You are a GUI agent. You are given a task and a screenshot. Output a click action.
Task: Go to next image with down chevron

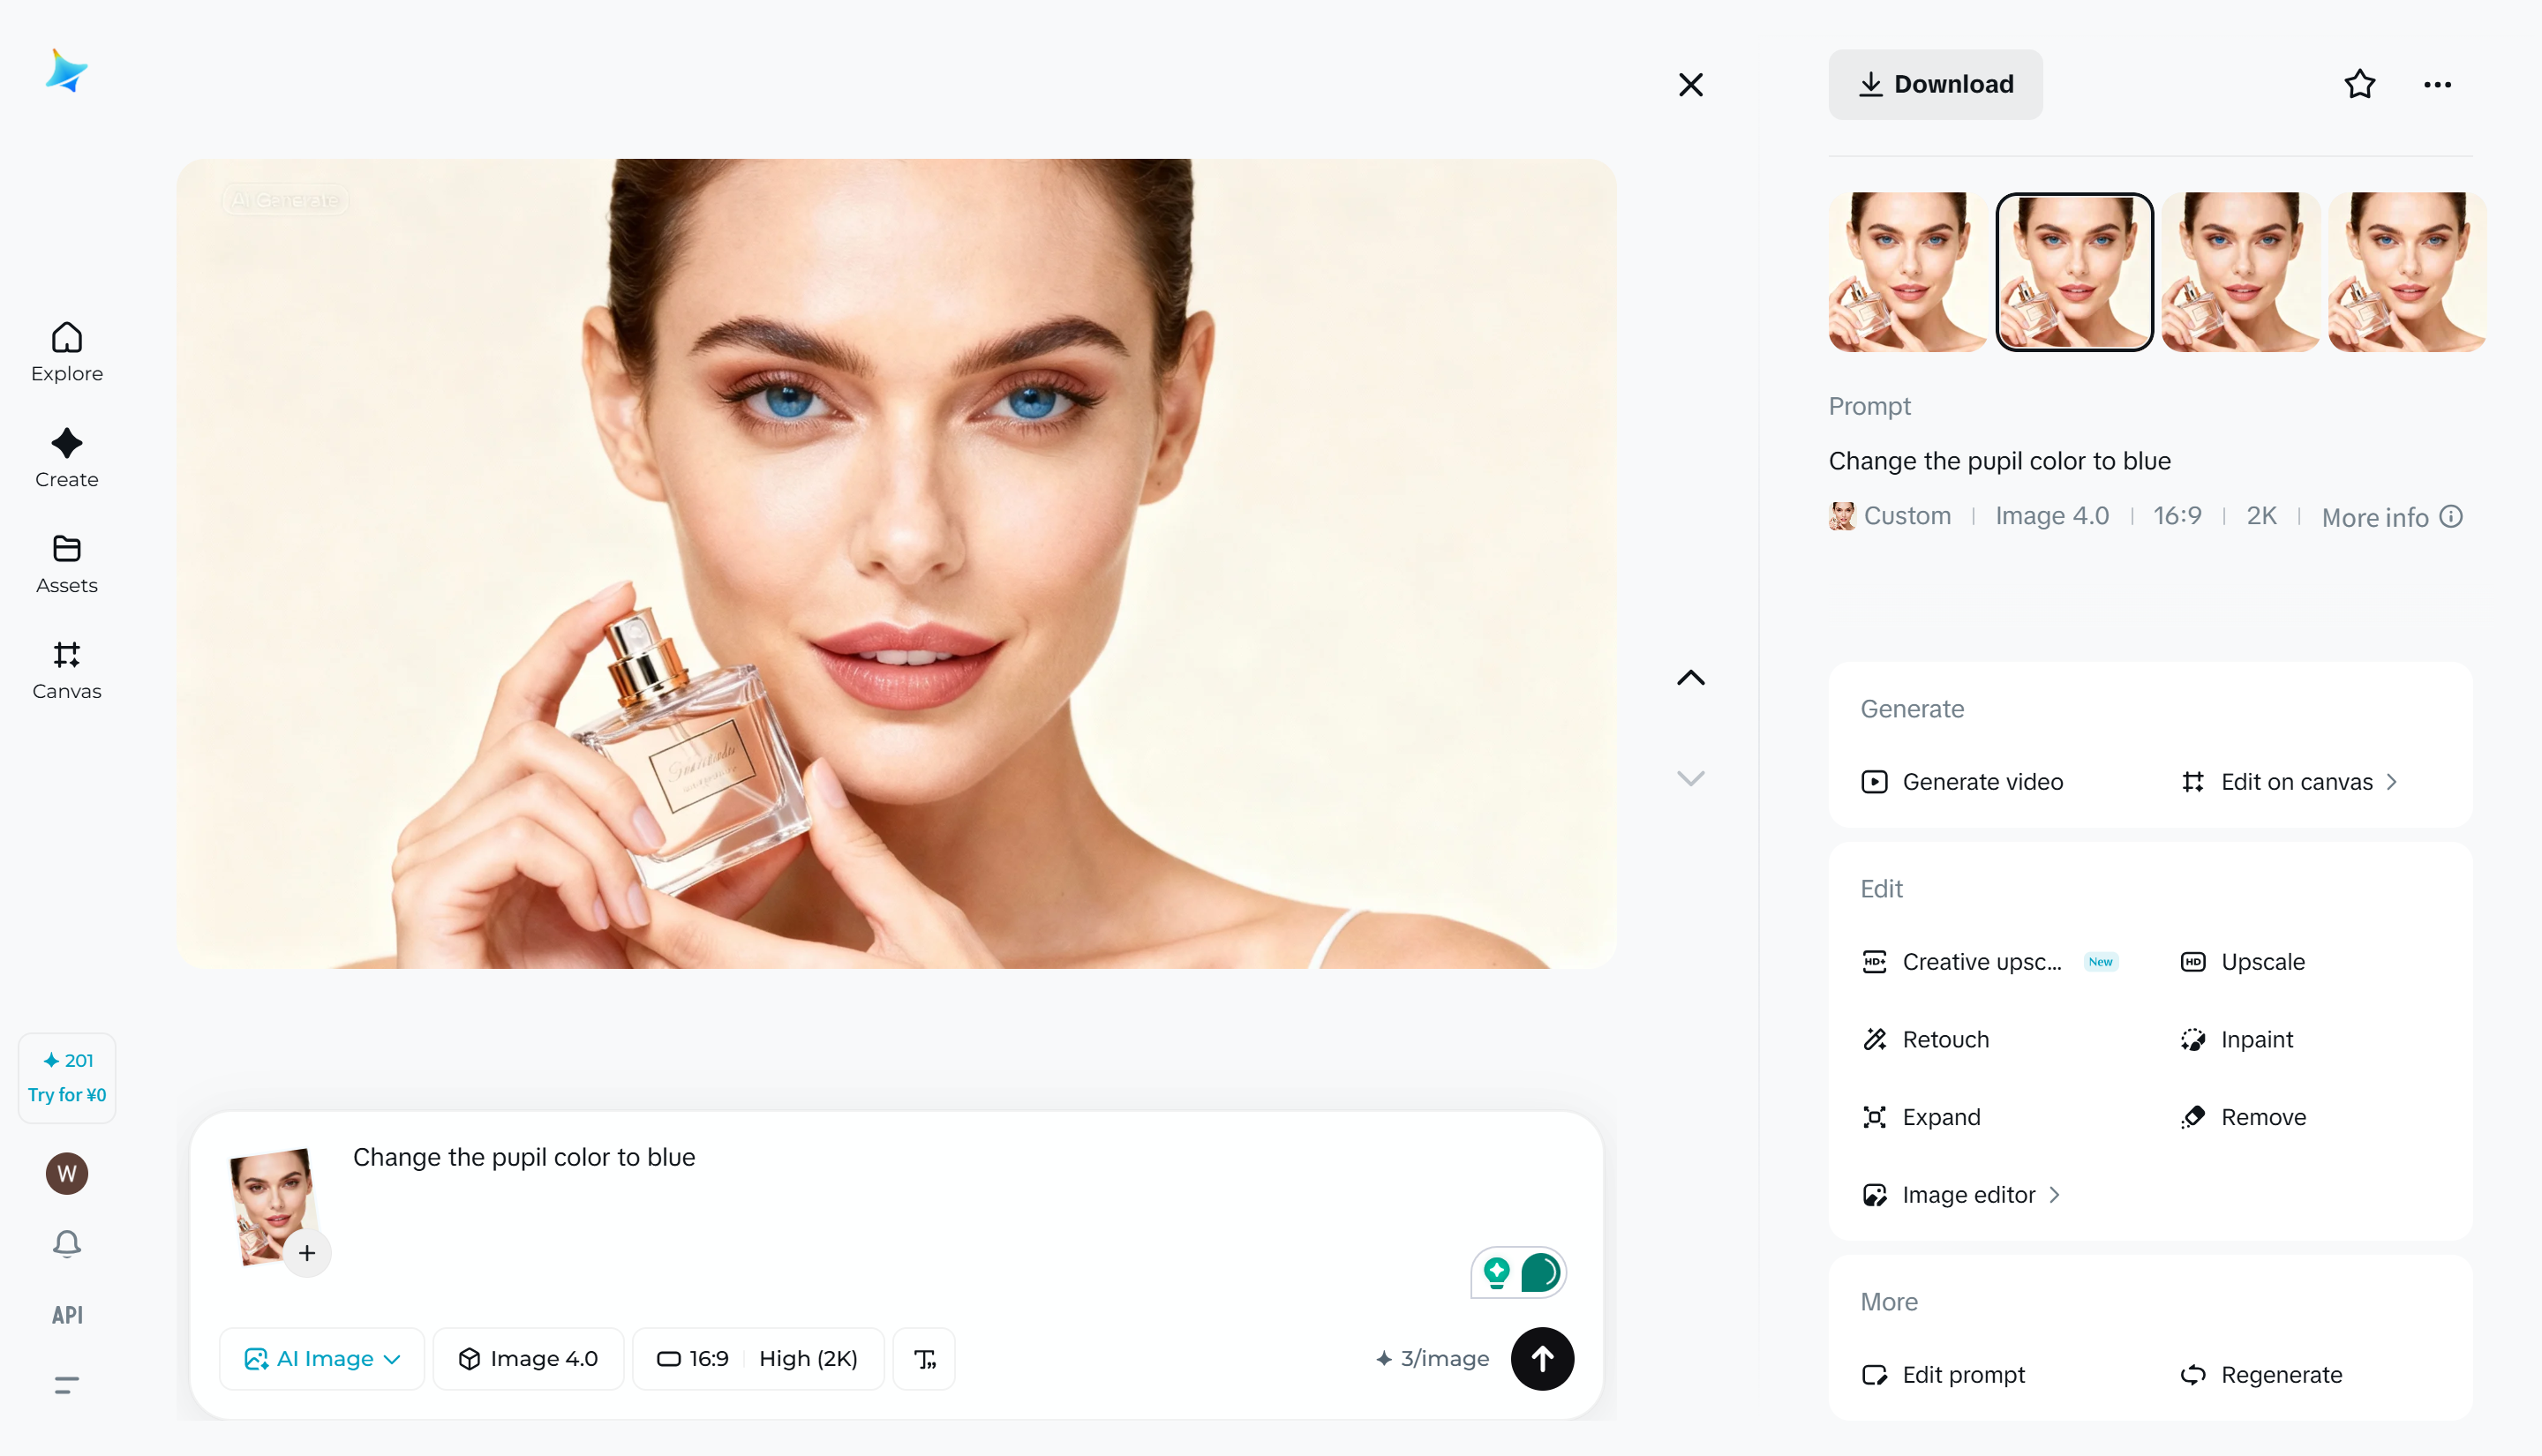(1690, 778)
